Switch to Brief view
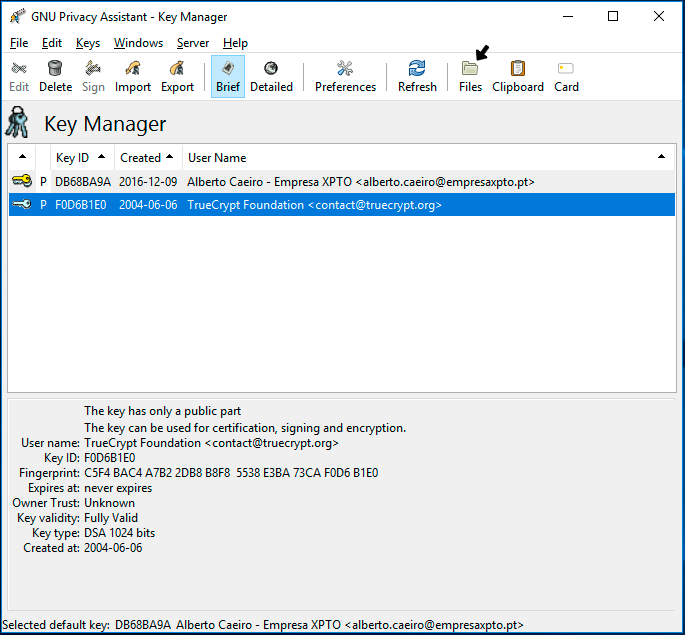Image resolution: width=685 pixels, height=635 pixels. pyautogui.click(x=228, y=76)
